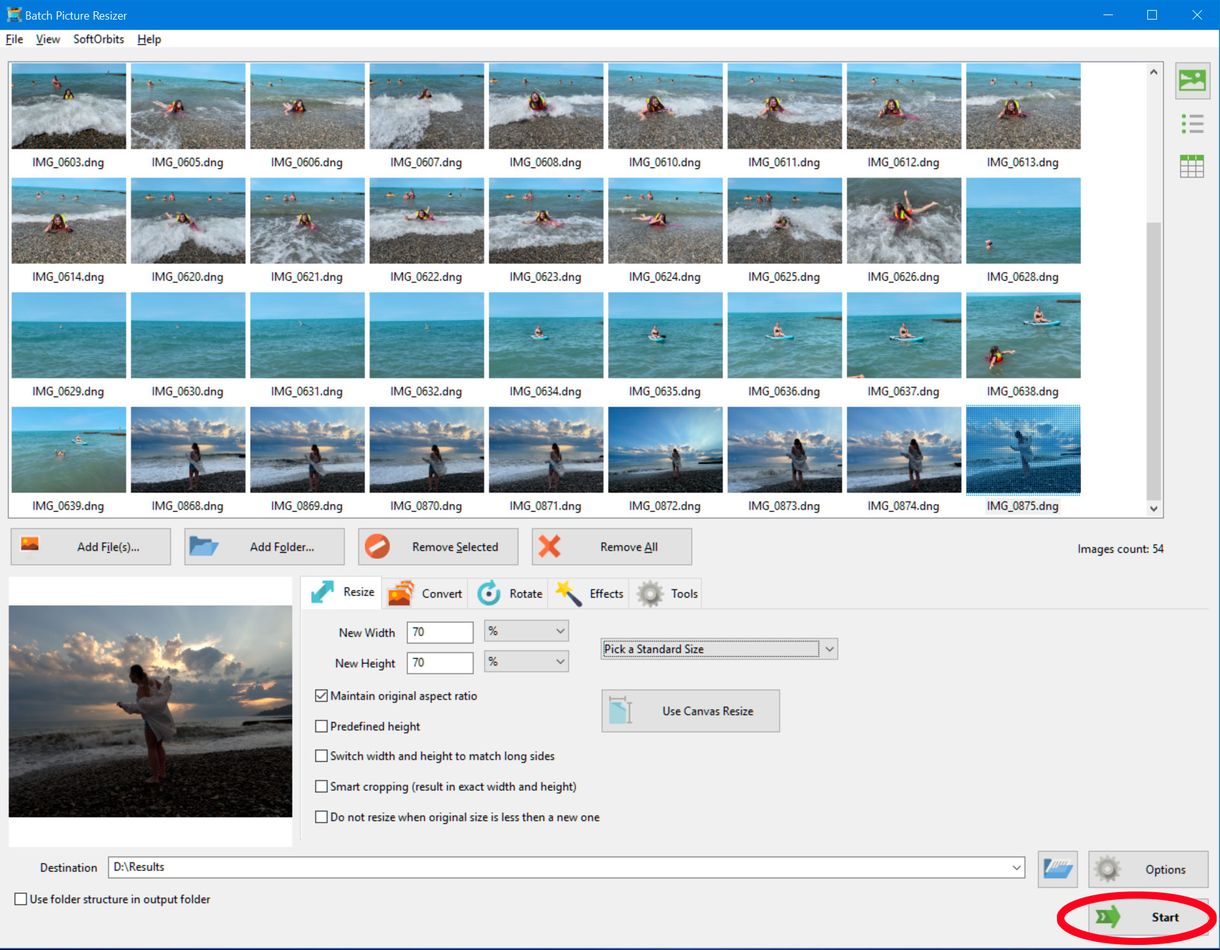Open the Pick a Standard Size dropdown
This screenshot has width=1220, height=950.
(x=829, y=648)
